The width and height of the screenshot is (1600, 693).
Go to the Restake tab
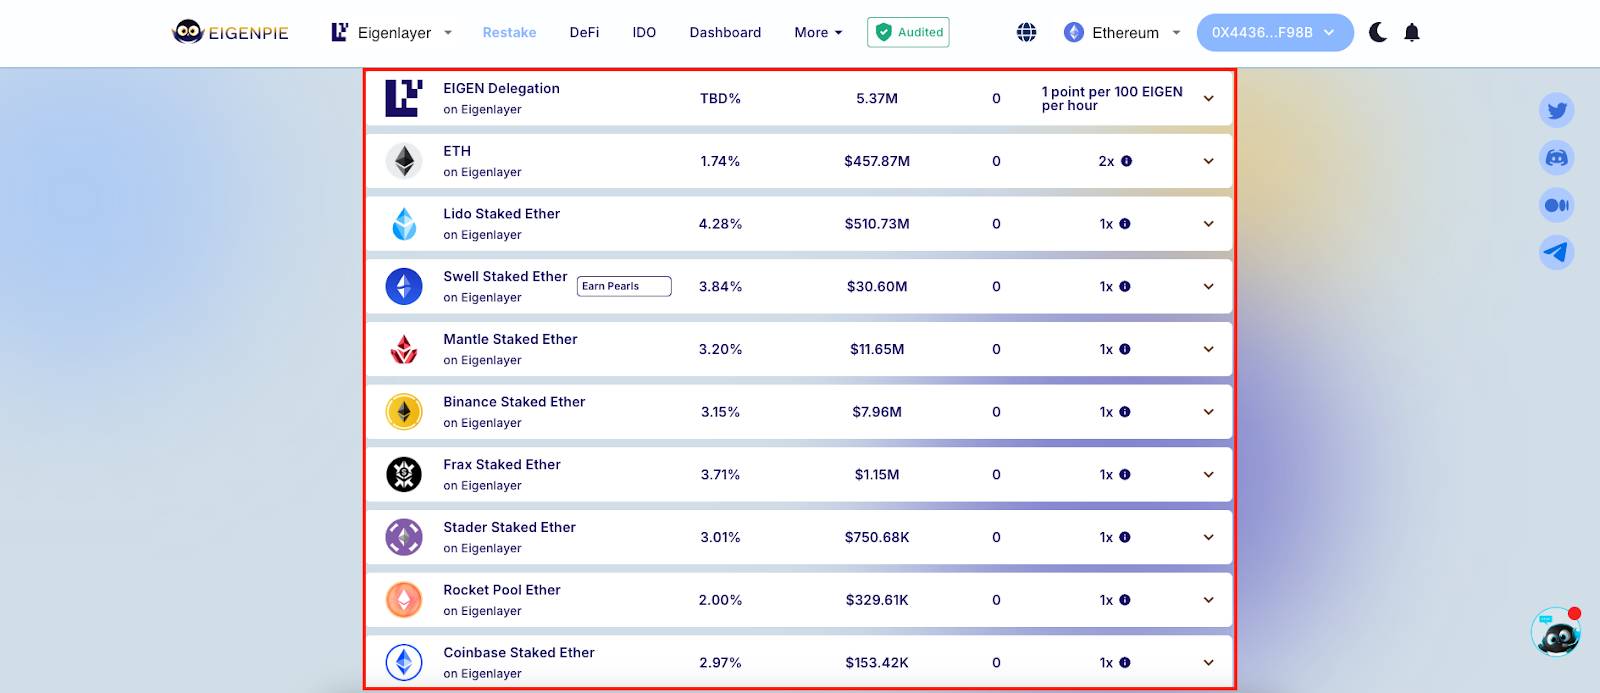509,32
